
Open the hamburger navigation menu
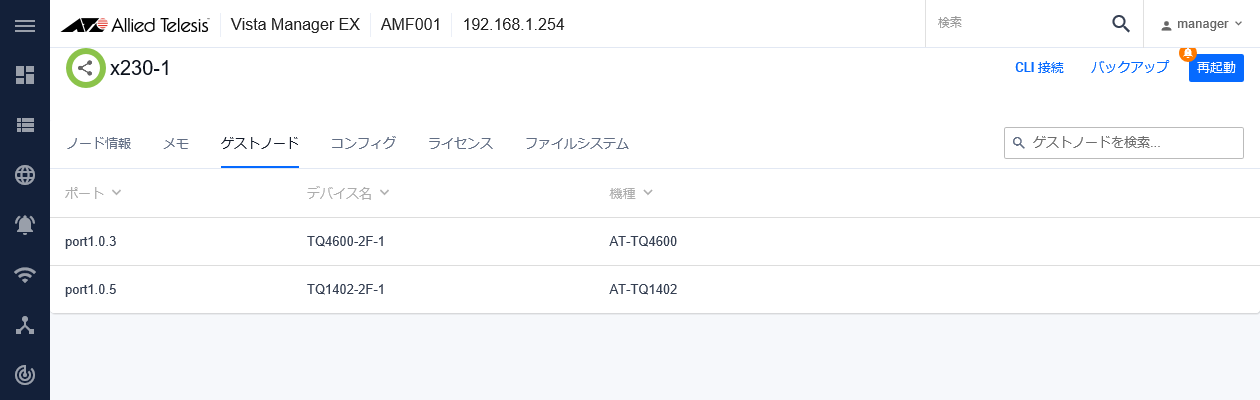25,25
